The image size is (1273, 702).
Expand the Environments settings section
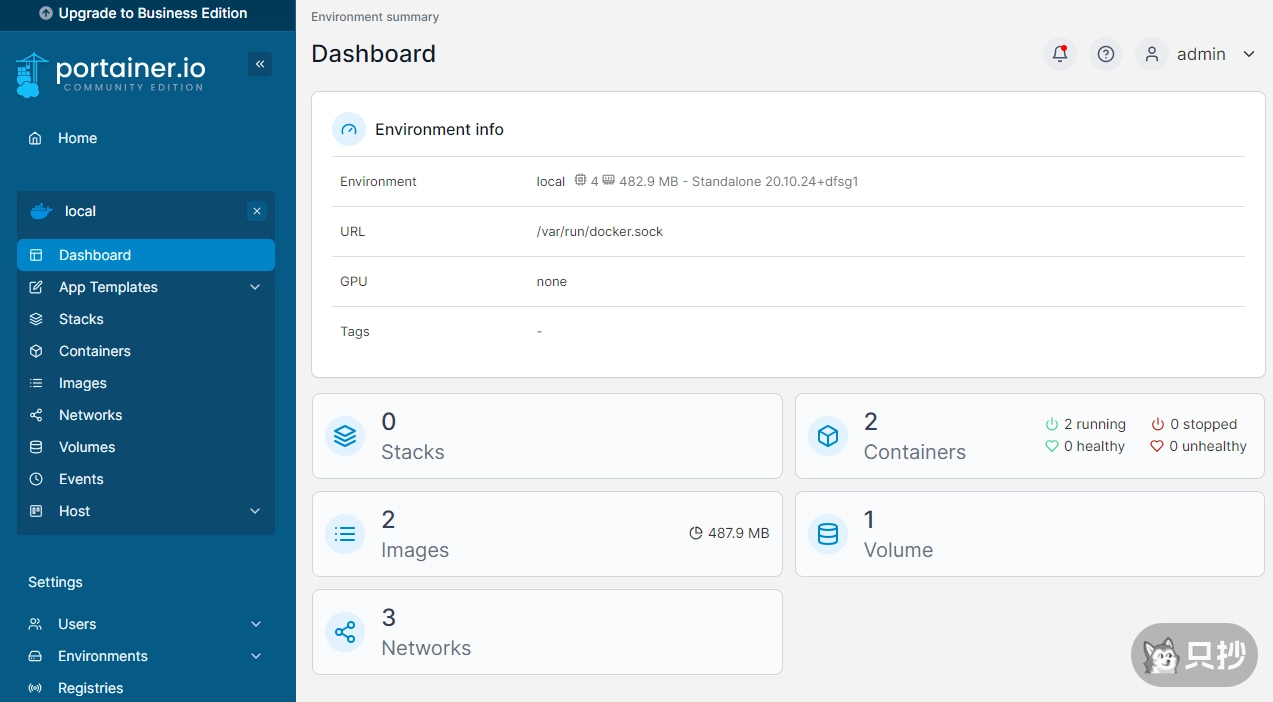click(x=255, y=656)
